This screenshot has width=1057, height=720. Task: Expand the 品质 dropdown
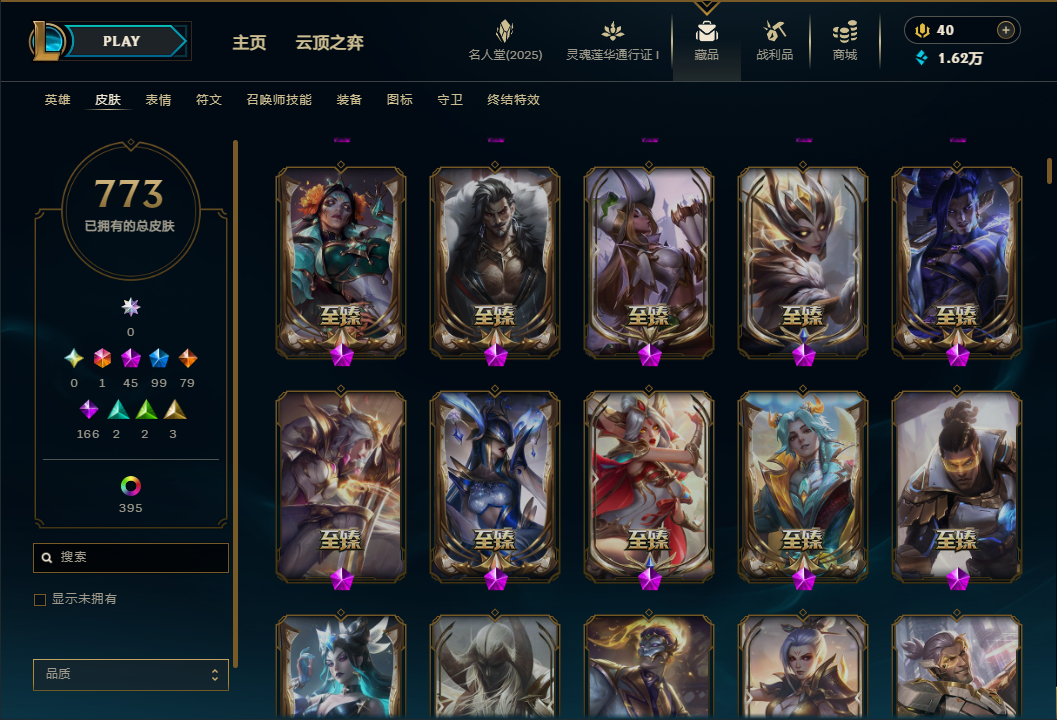click(x=131, y=674)
